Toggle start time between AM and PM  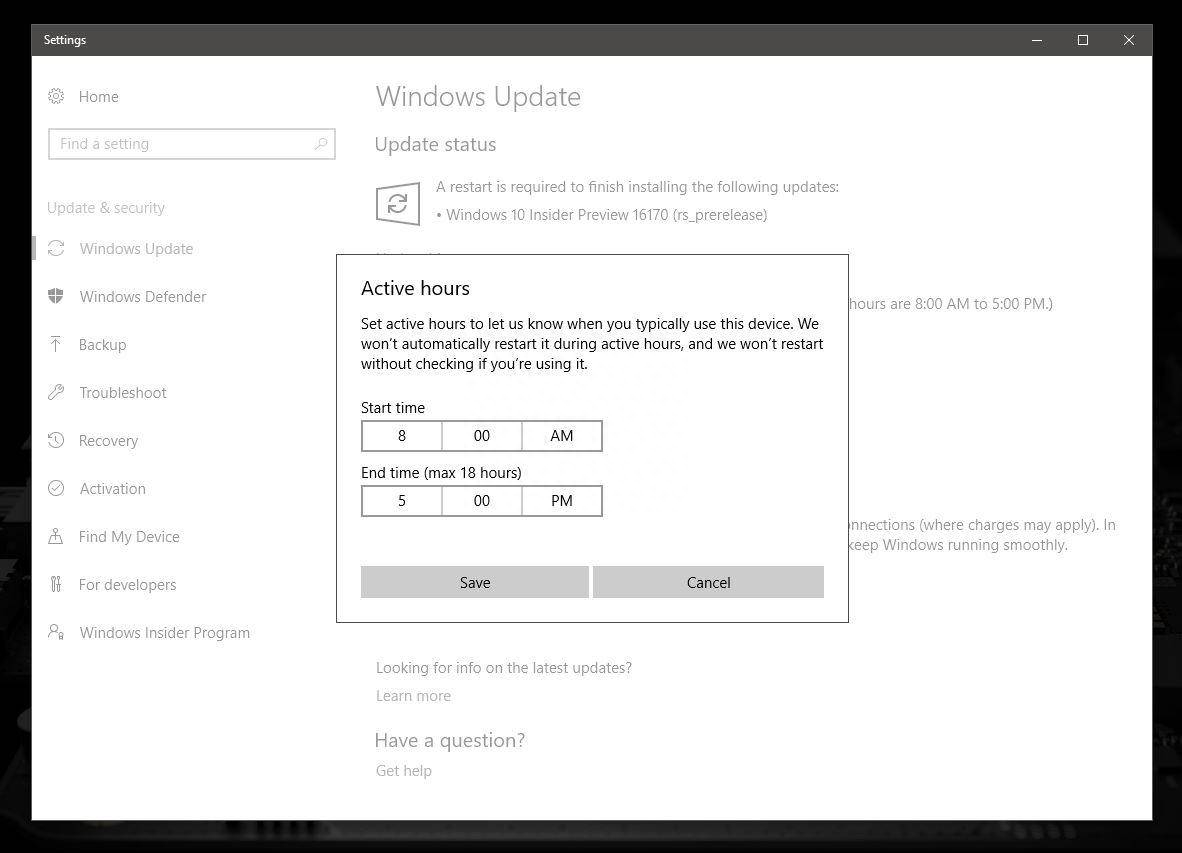point(561,435)
